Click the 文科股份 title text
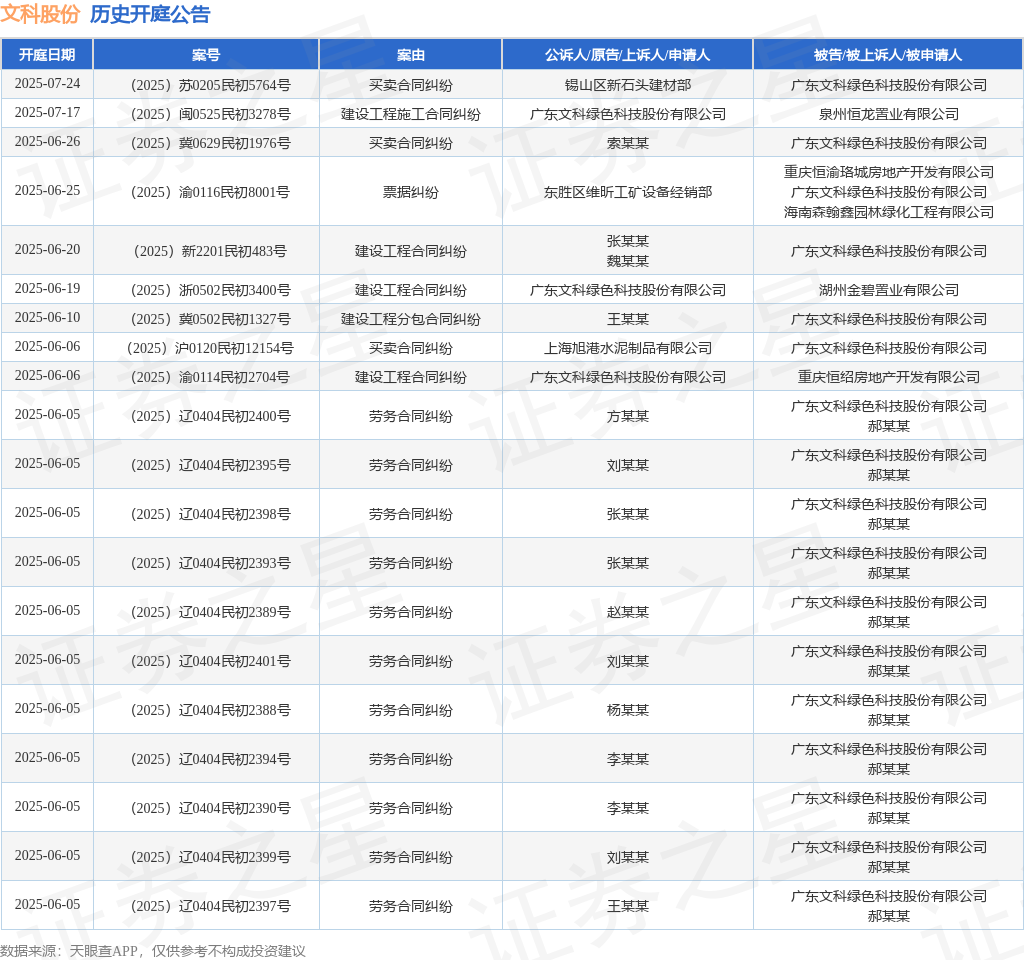1024x960 pixels. pos(40,14)
